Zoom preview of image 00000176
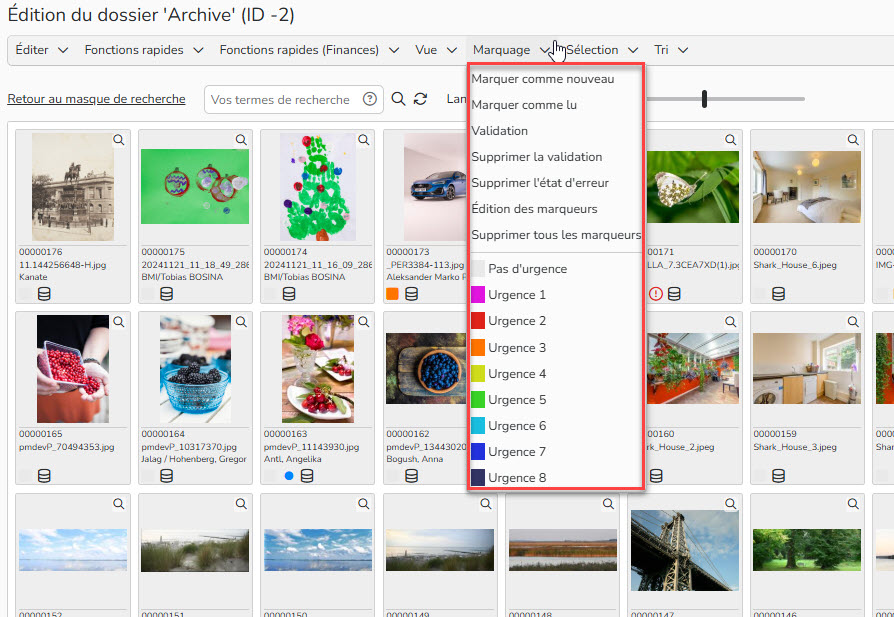Image resolution: width=894 pixels, height=617 pixels. pyautogui.click(x=119, y=140)
